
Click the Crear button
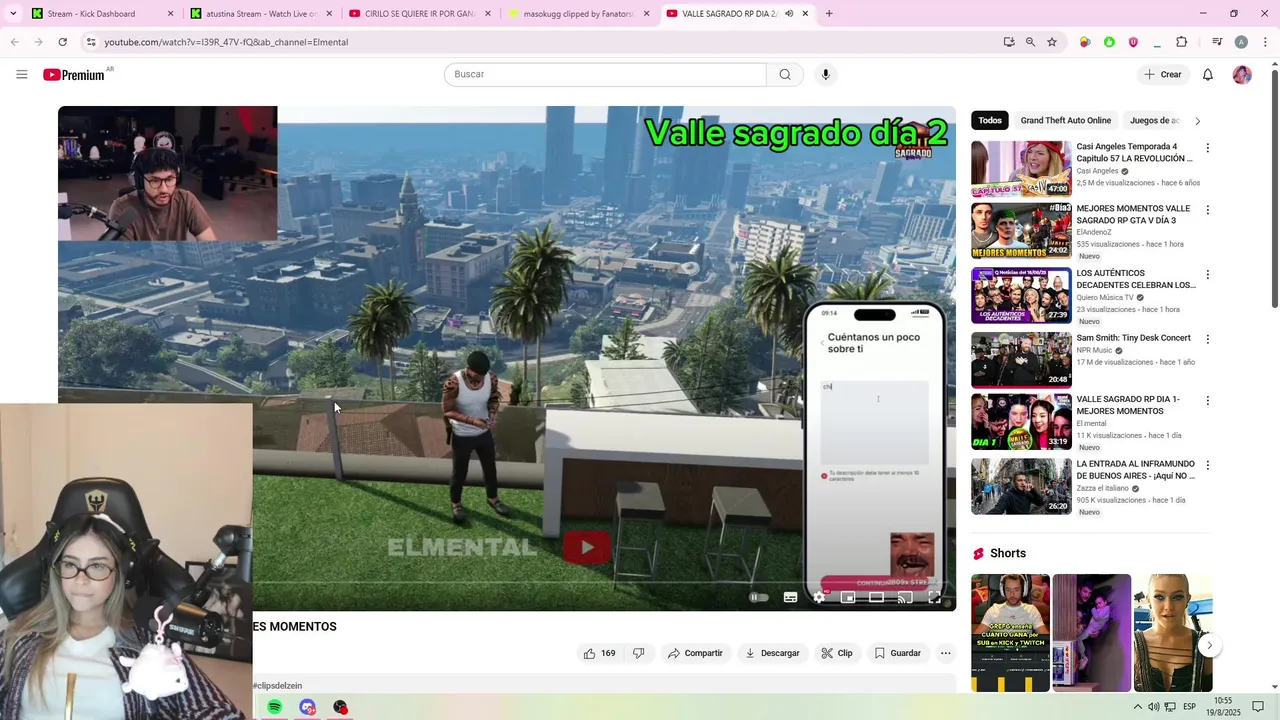[x=1163, y=74]
